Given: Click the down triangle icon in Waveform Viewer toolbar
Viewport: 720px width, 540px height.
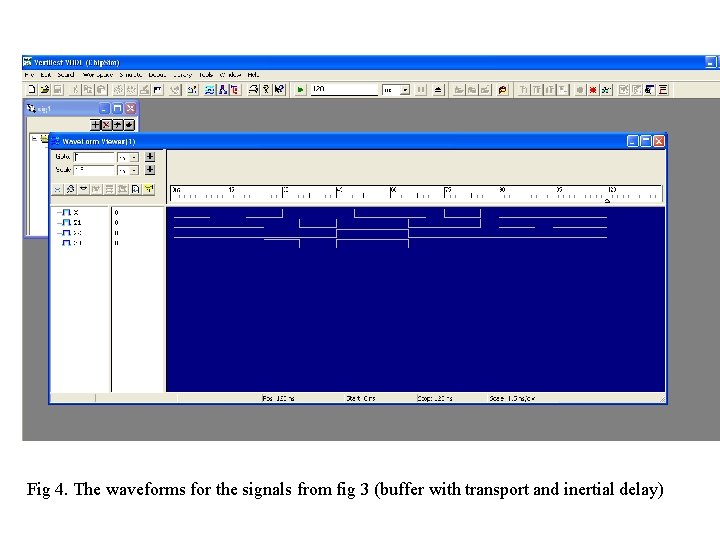Looking at the screenshot, I should click(83, 189).
